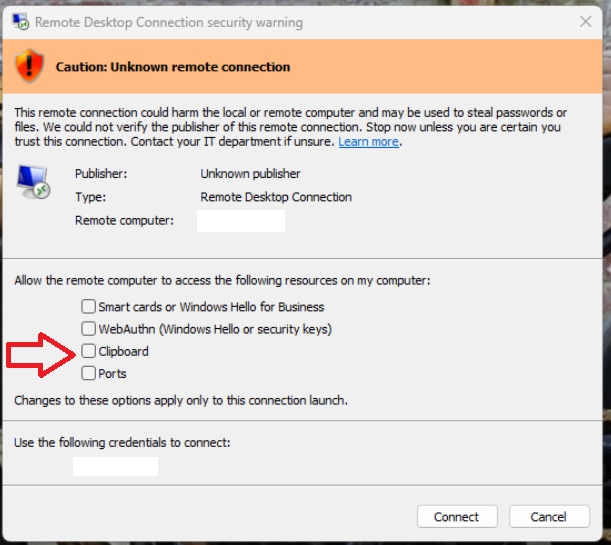Click the 'Publisher:' label
This screenshot has height=545, width=611.
pos(101,173)
